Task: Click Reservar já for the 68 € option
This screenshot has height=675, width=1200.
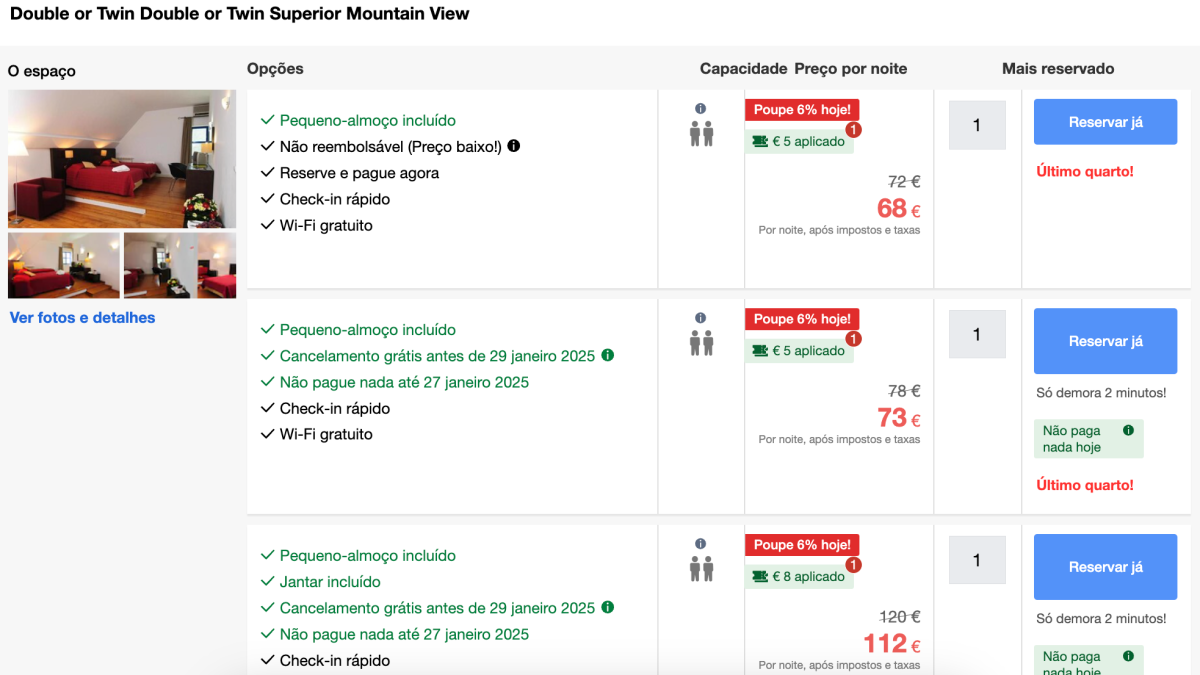Action: click(x=1105, y=122)
